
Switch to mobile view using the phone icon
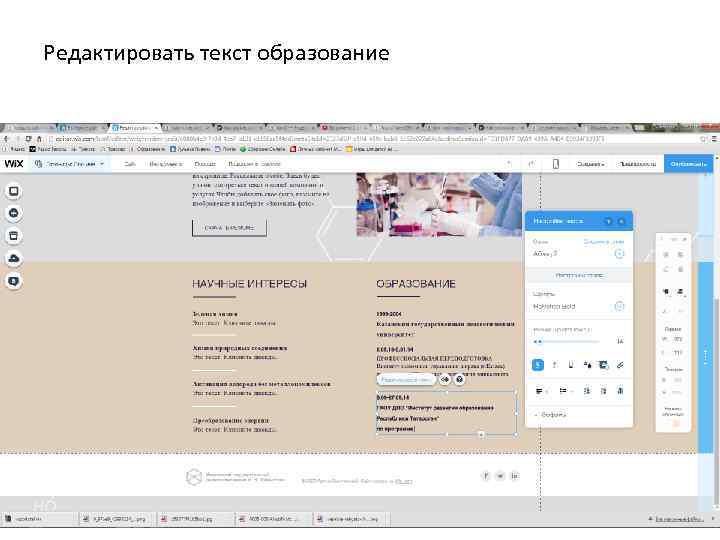coord(556,164)
